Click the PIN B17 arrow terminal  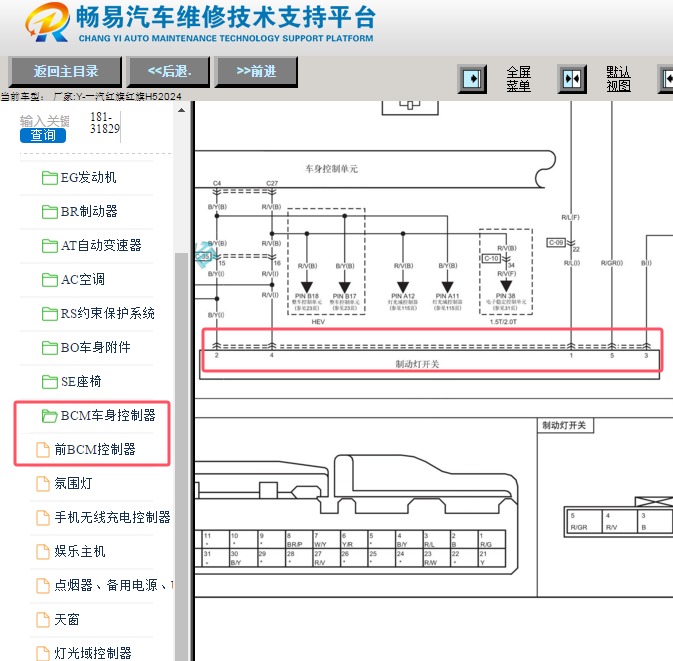[345, 287]
